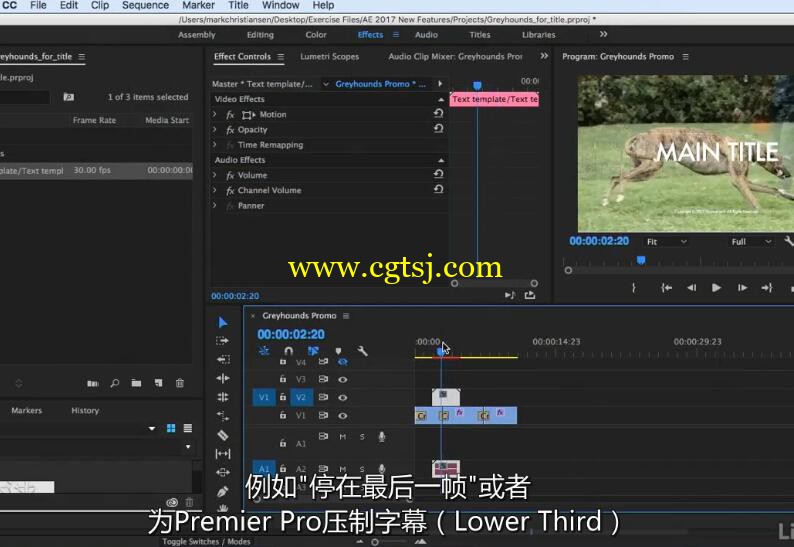
Task: Show more workspaces with double chevron
Action: point(603,34)
